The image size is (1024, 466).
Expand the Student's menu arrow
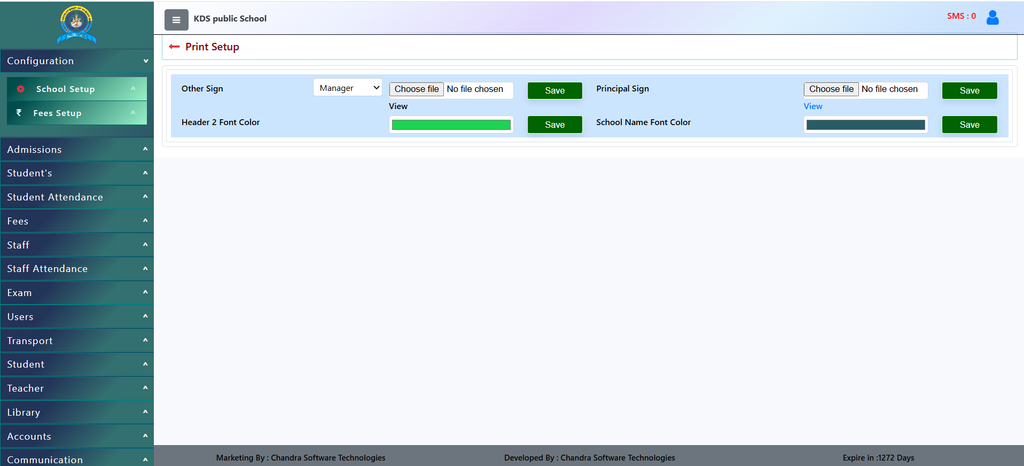click(x=145, y=173)
